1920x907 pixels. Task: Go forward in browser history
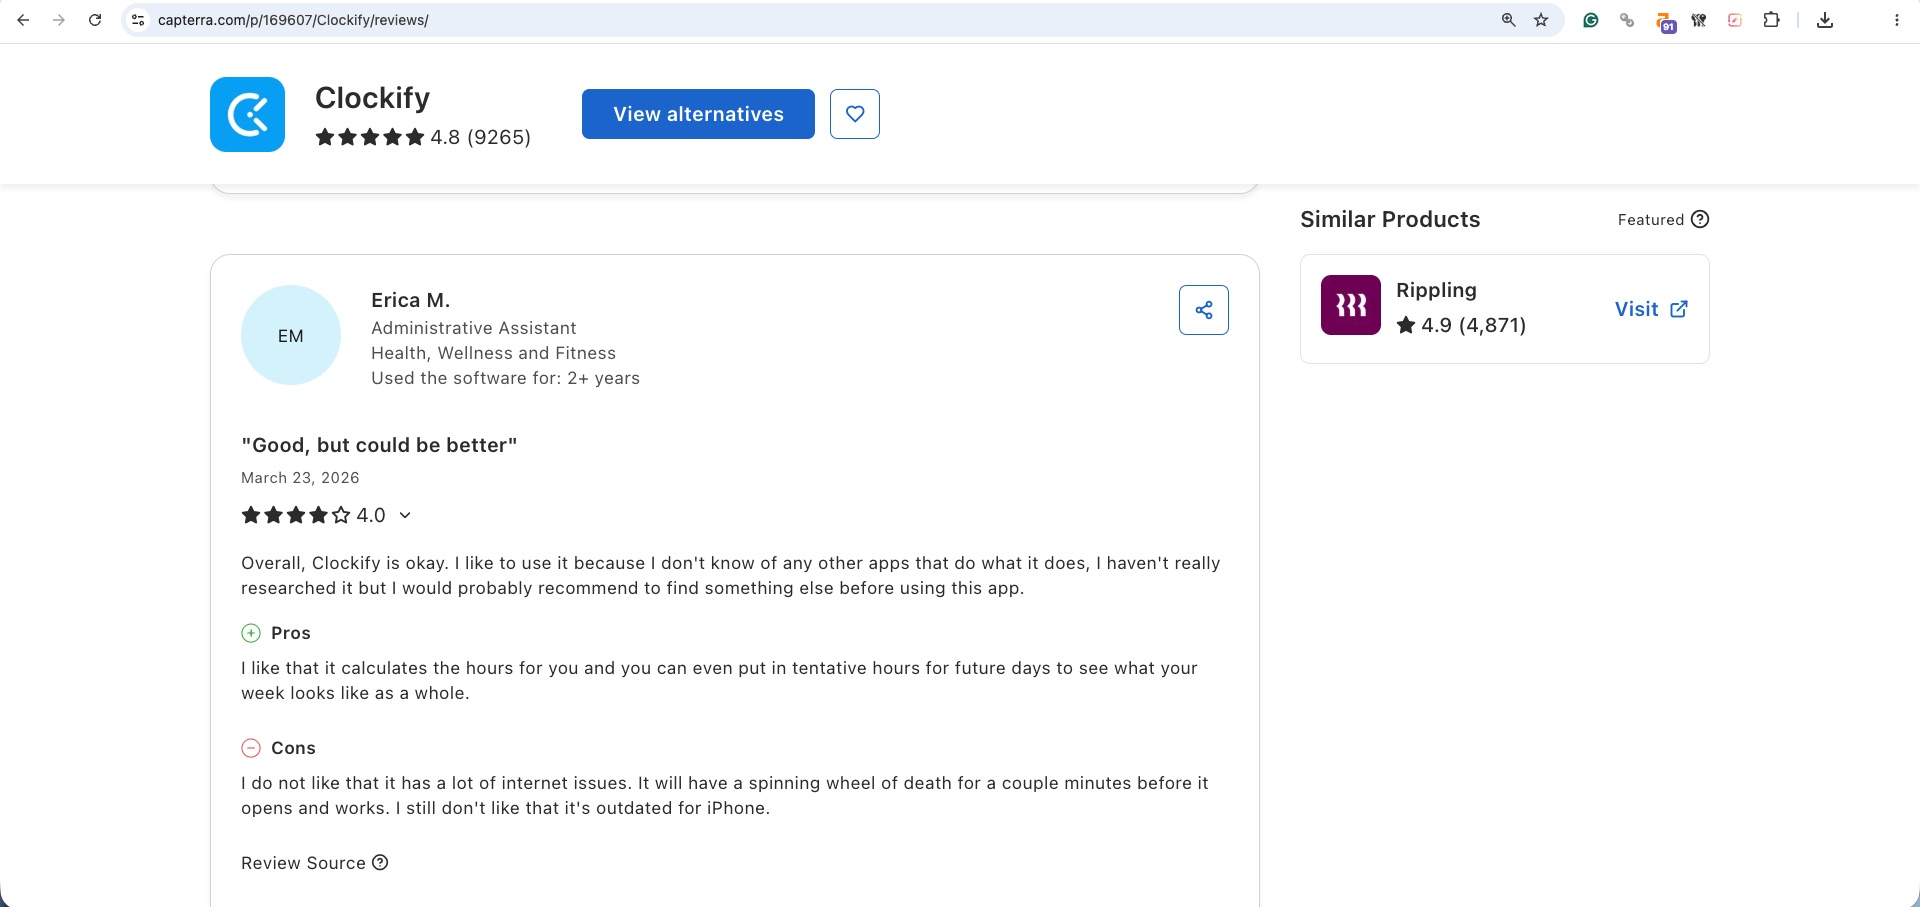tap(59, 20)
